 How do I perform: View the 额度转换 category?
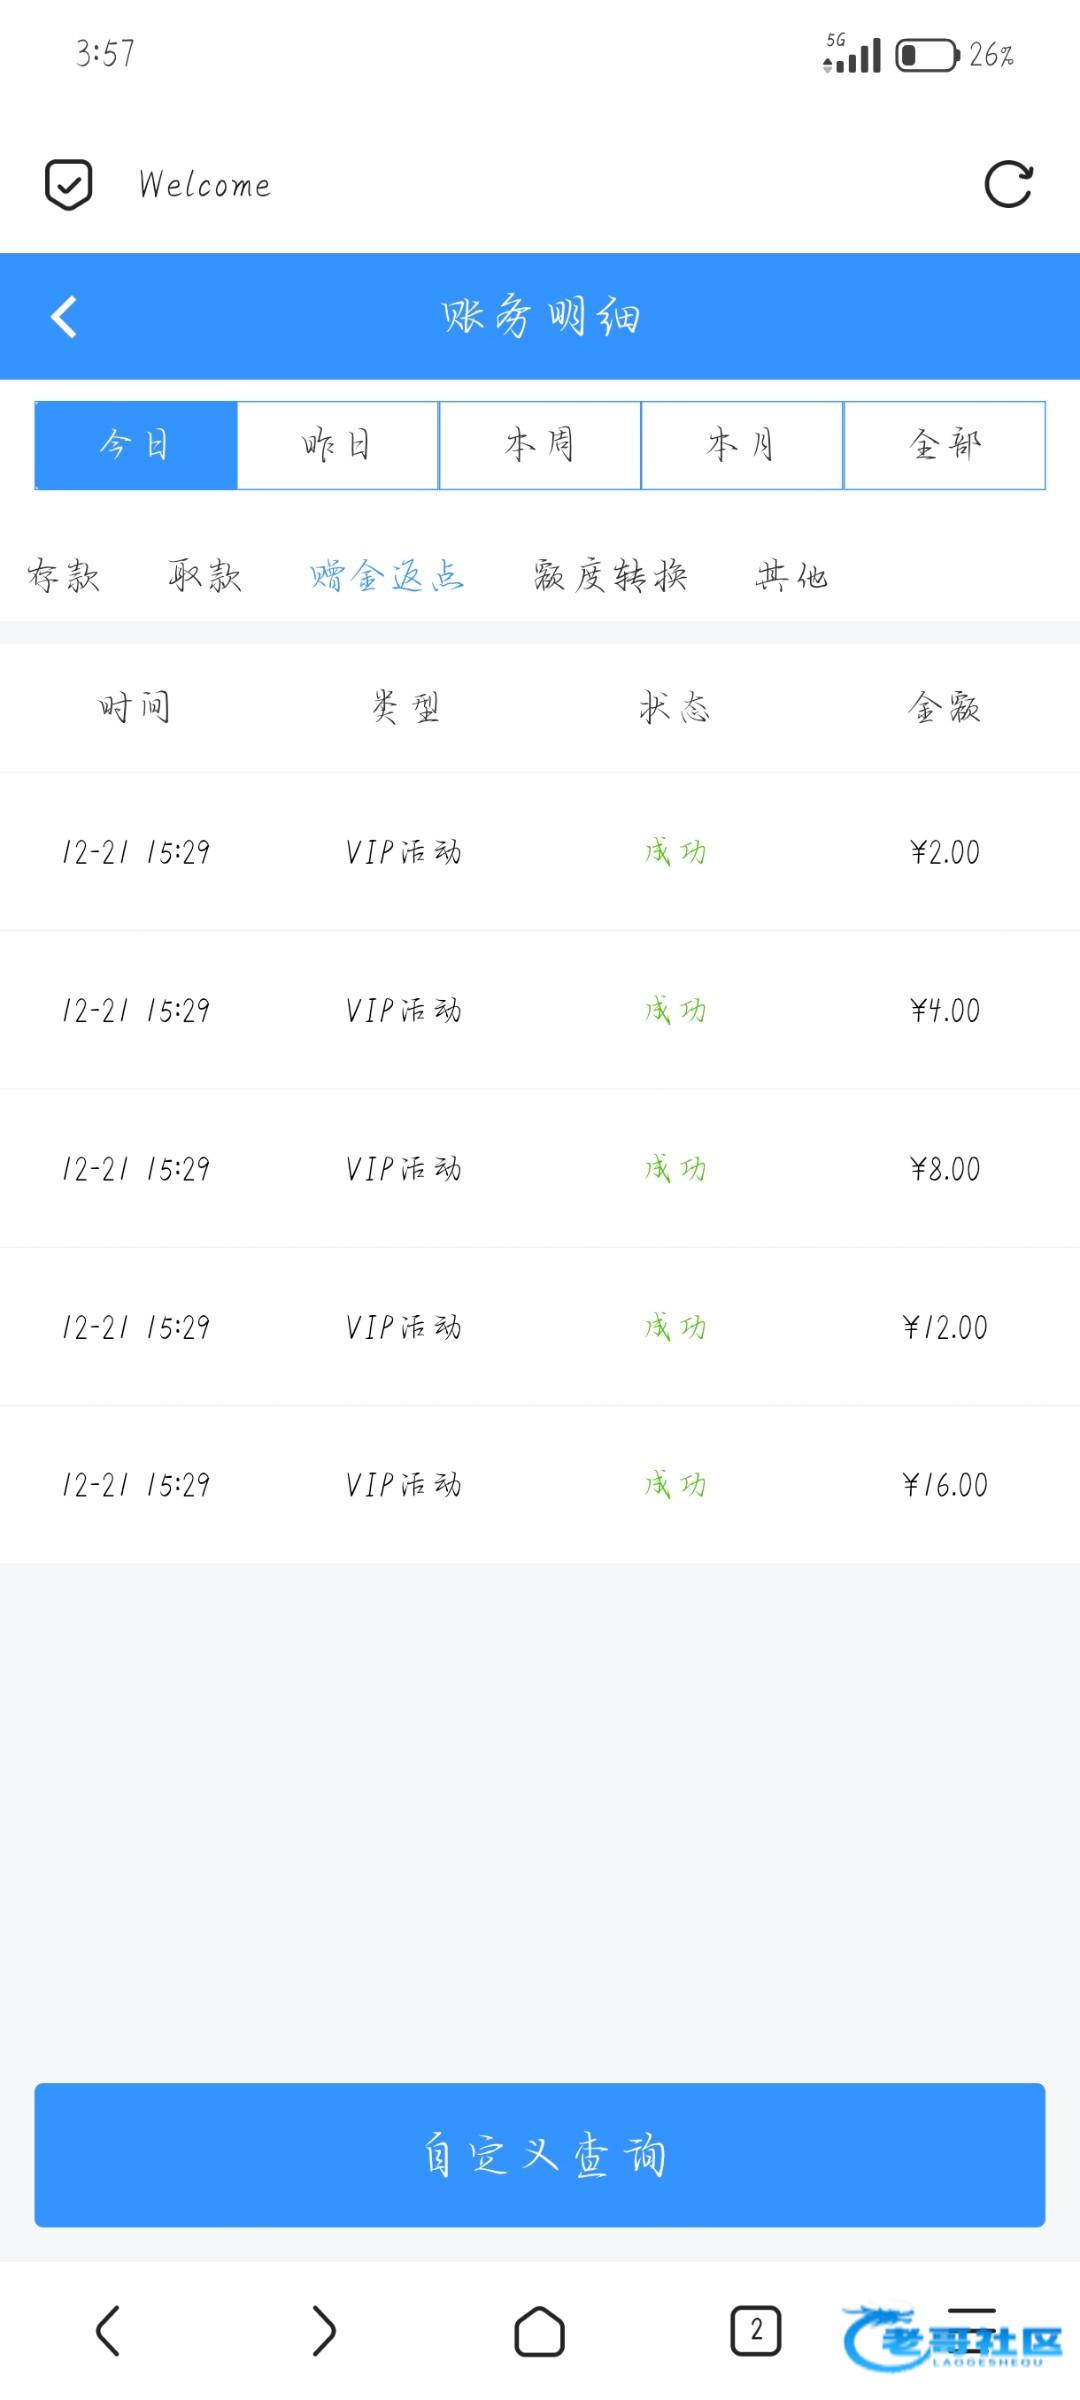[x=610, y=576]
